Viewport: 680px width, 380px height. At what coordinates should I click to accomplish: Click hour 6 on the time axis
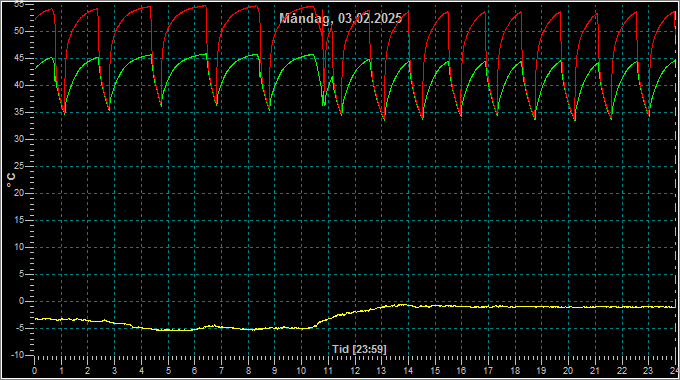click(194, 371)
